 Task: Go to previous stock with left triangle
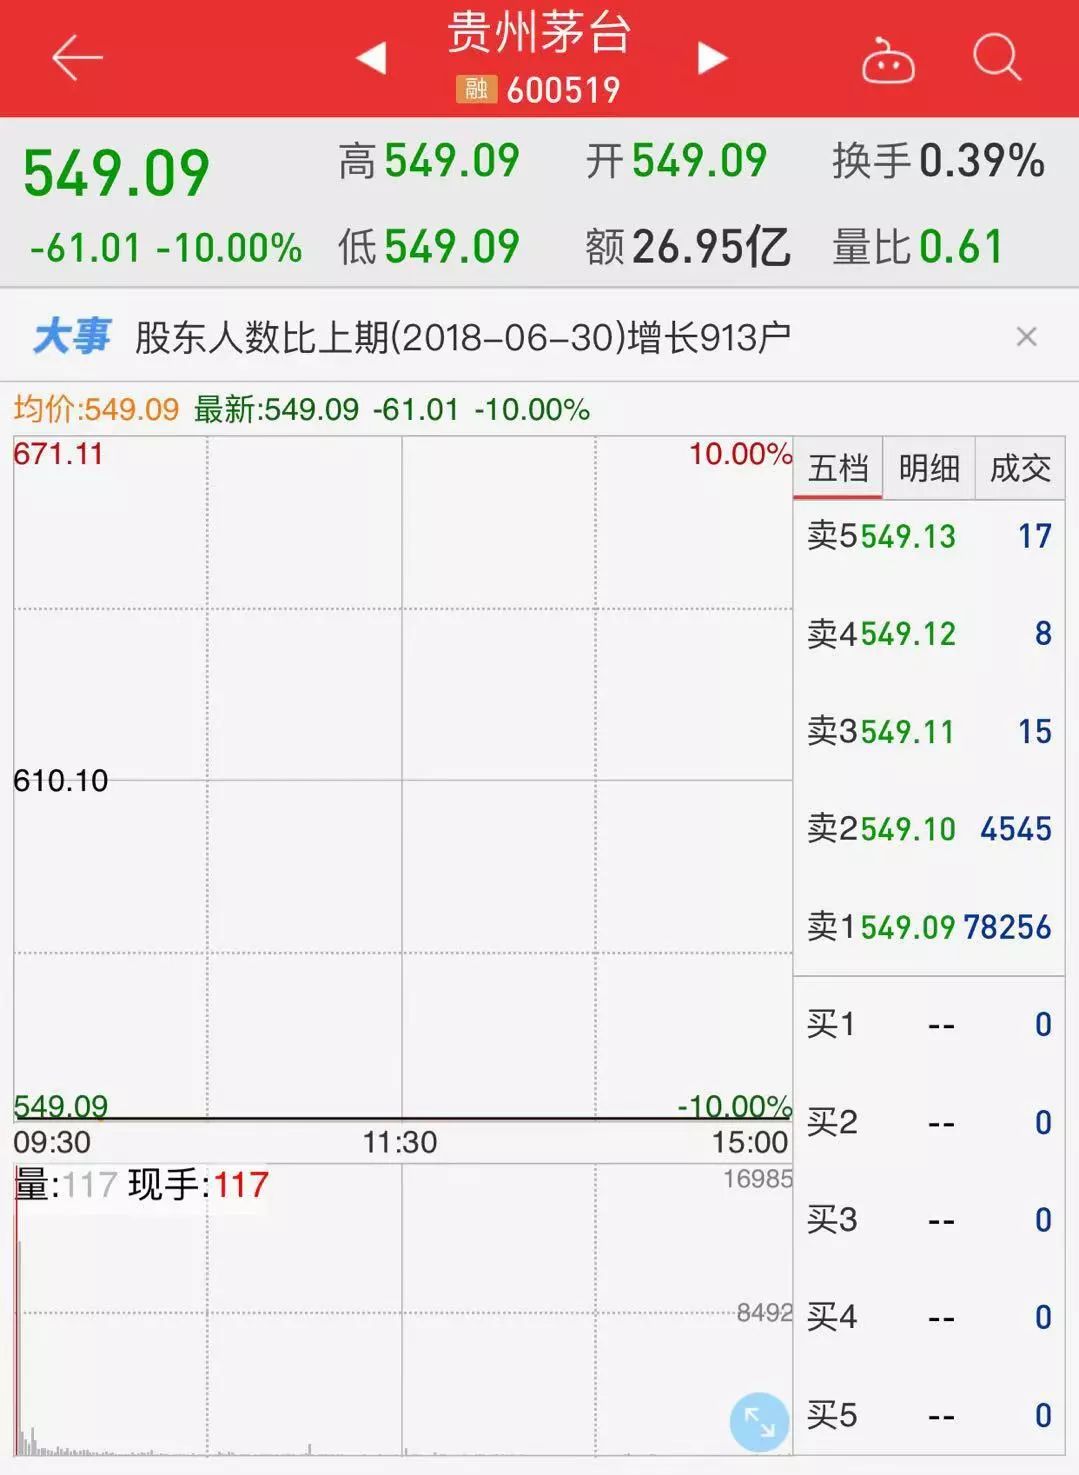(x=371, y=58)
